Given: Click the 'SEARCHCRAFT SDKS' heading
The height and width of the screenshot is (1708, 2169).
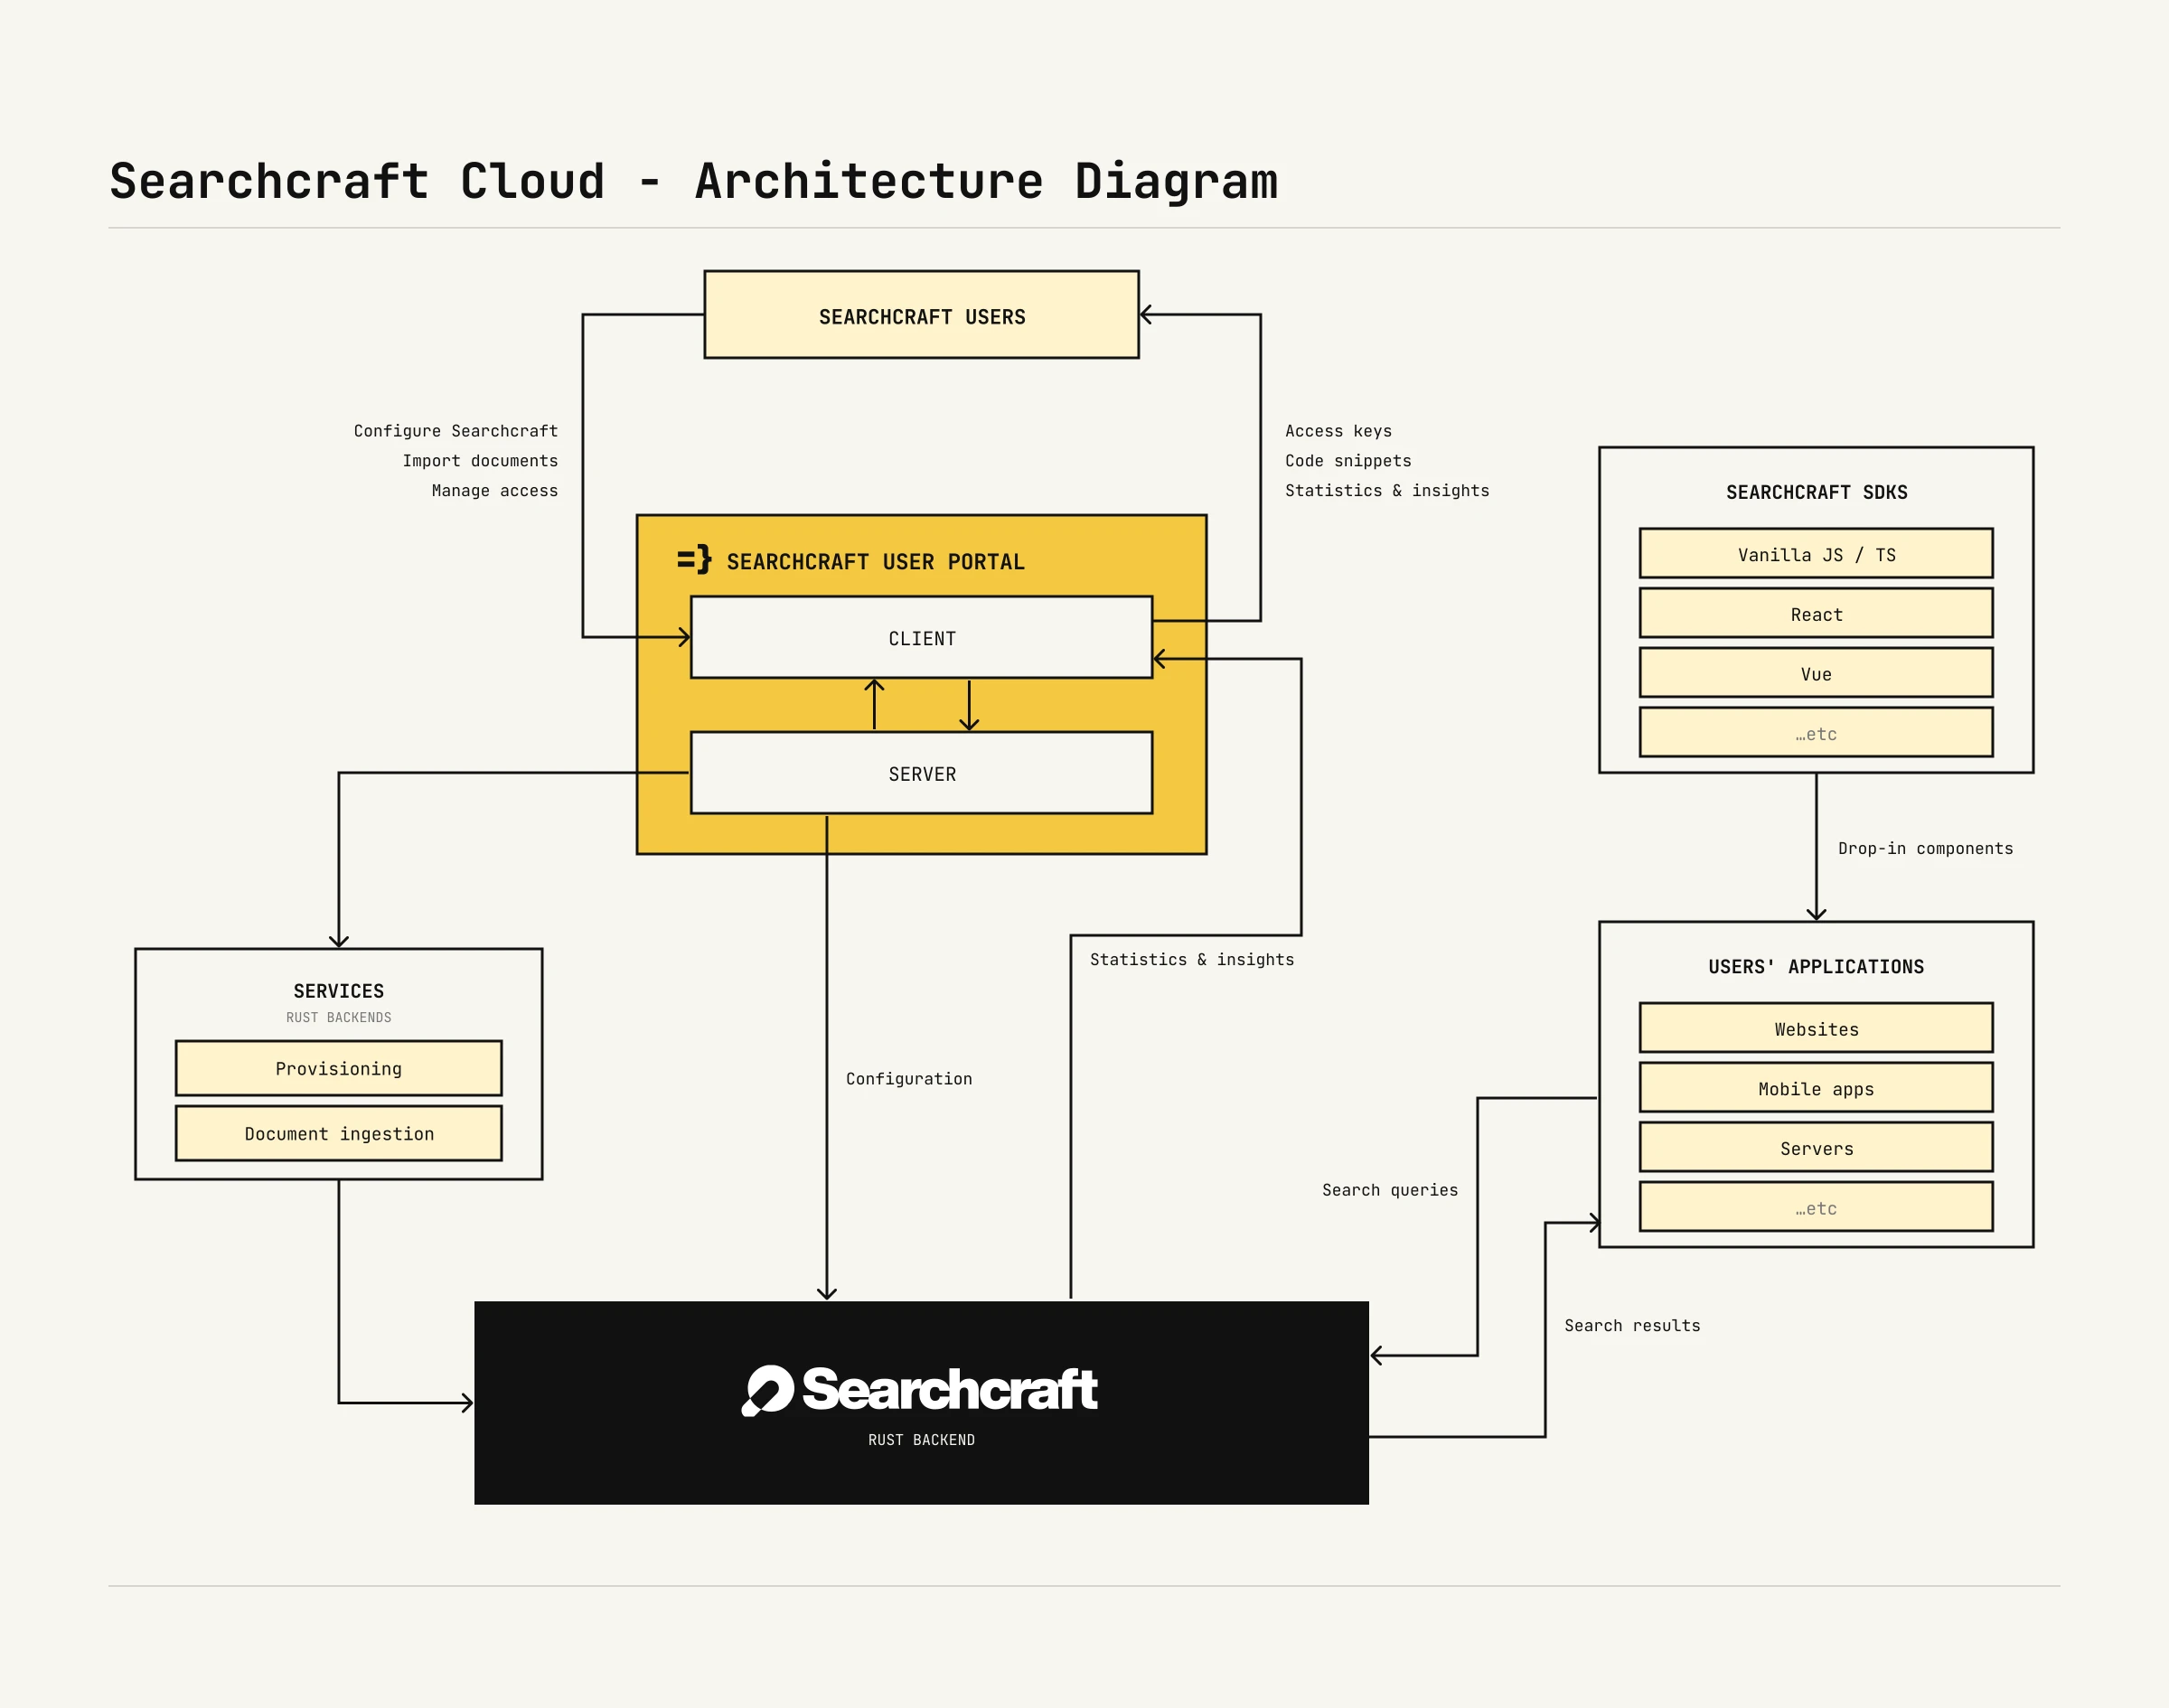Looking at the screenshot, I should (1817, 492).
